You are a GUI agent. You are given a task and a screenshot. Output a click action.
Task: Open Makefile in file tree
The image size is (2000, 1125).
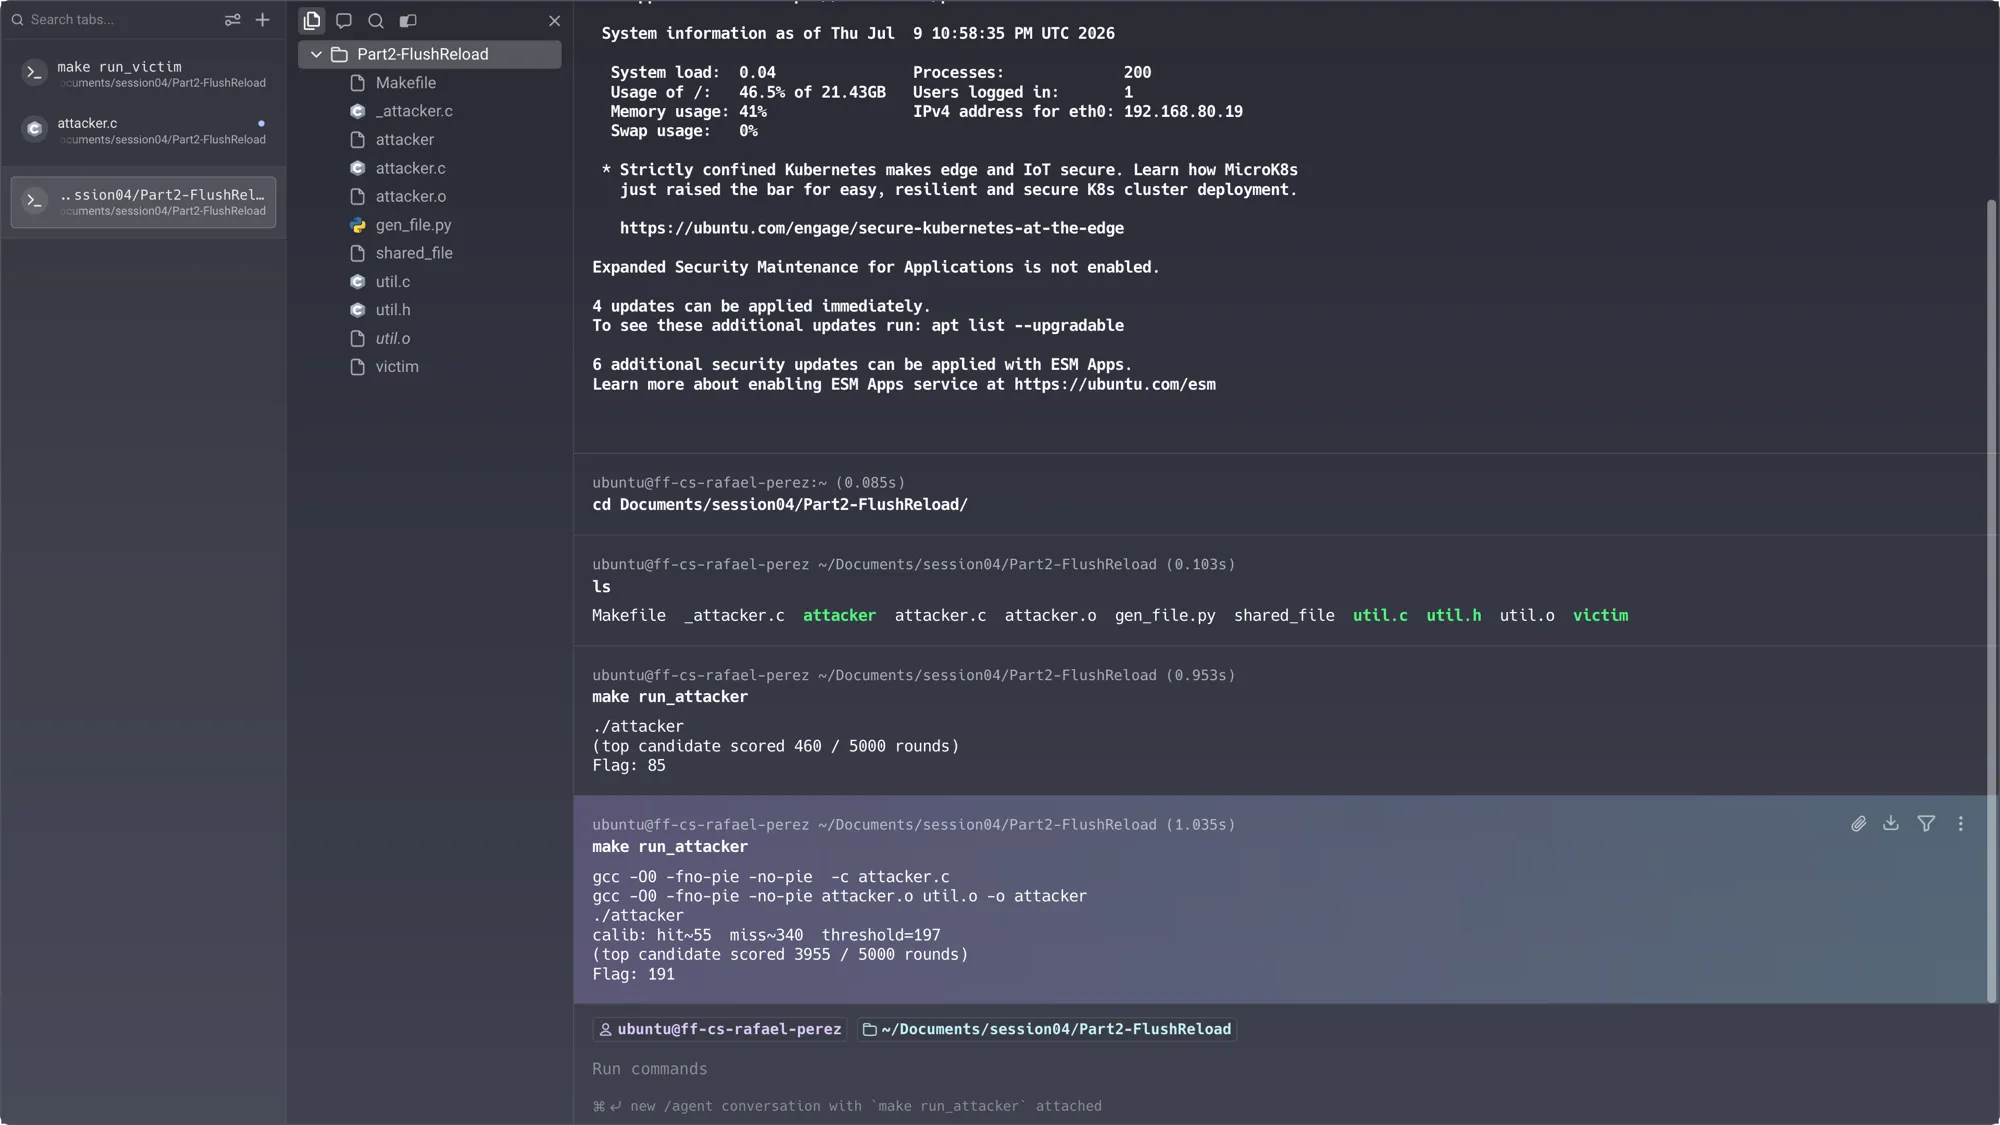click(x=406, y=83)
